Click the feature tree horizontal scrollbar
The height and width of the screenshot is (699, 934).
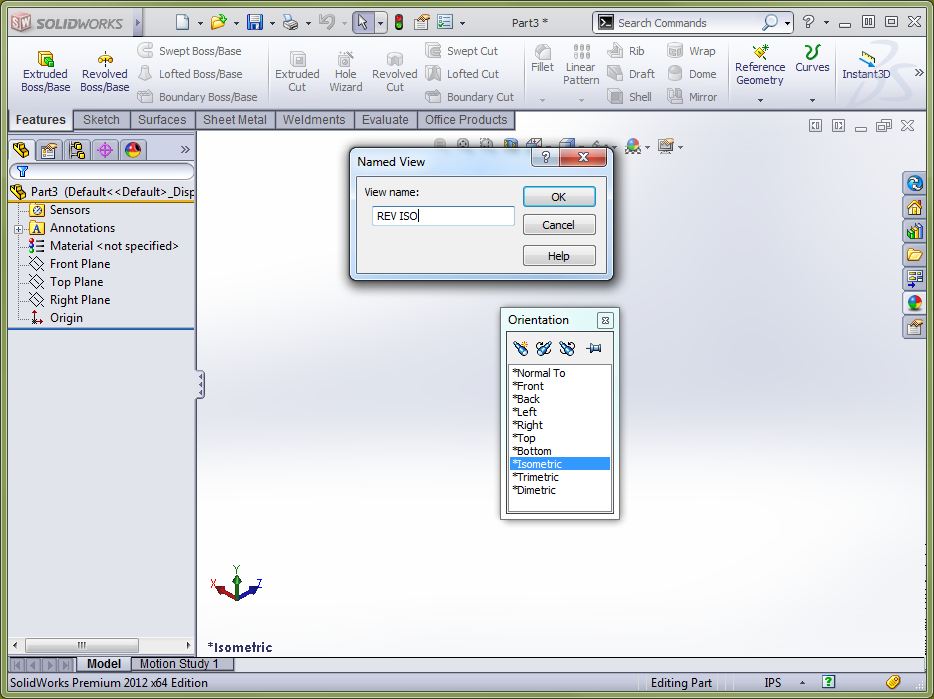click(102, 645)
